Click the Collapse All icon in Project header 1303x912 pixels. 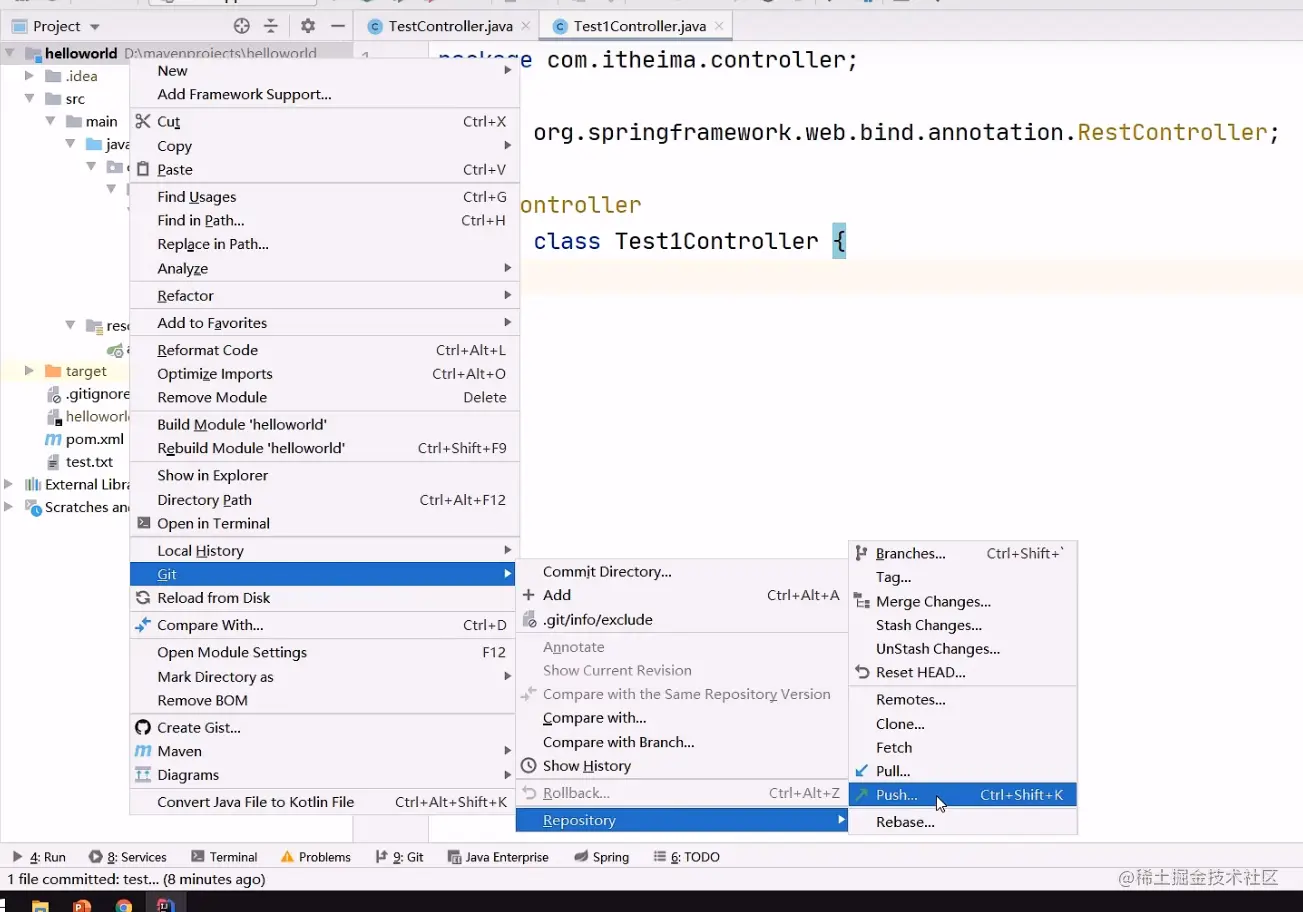pos(271,26)
